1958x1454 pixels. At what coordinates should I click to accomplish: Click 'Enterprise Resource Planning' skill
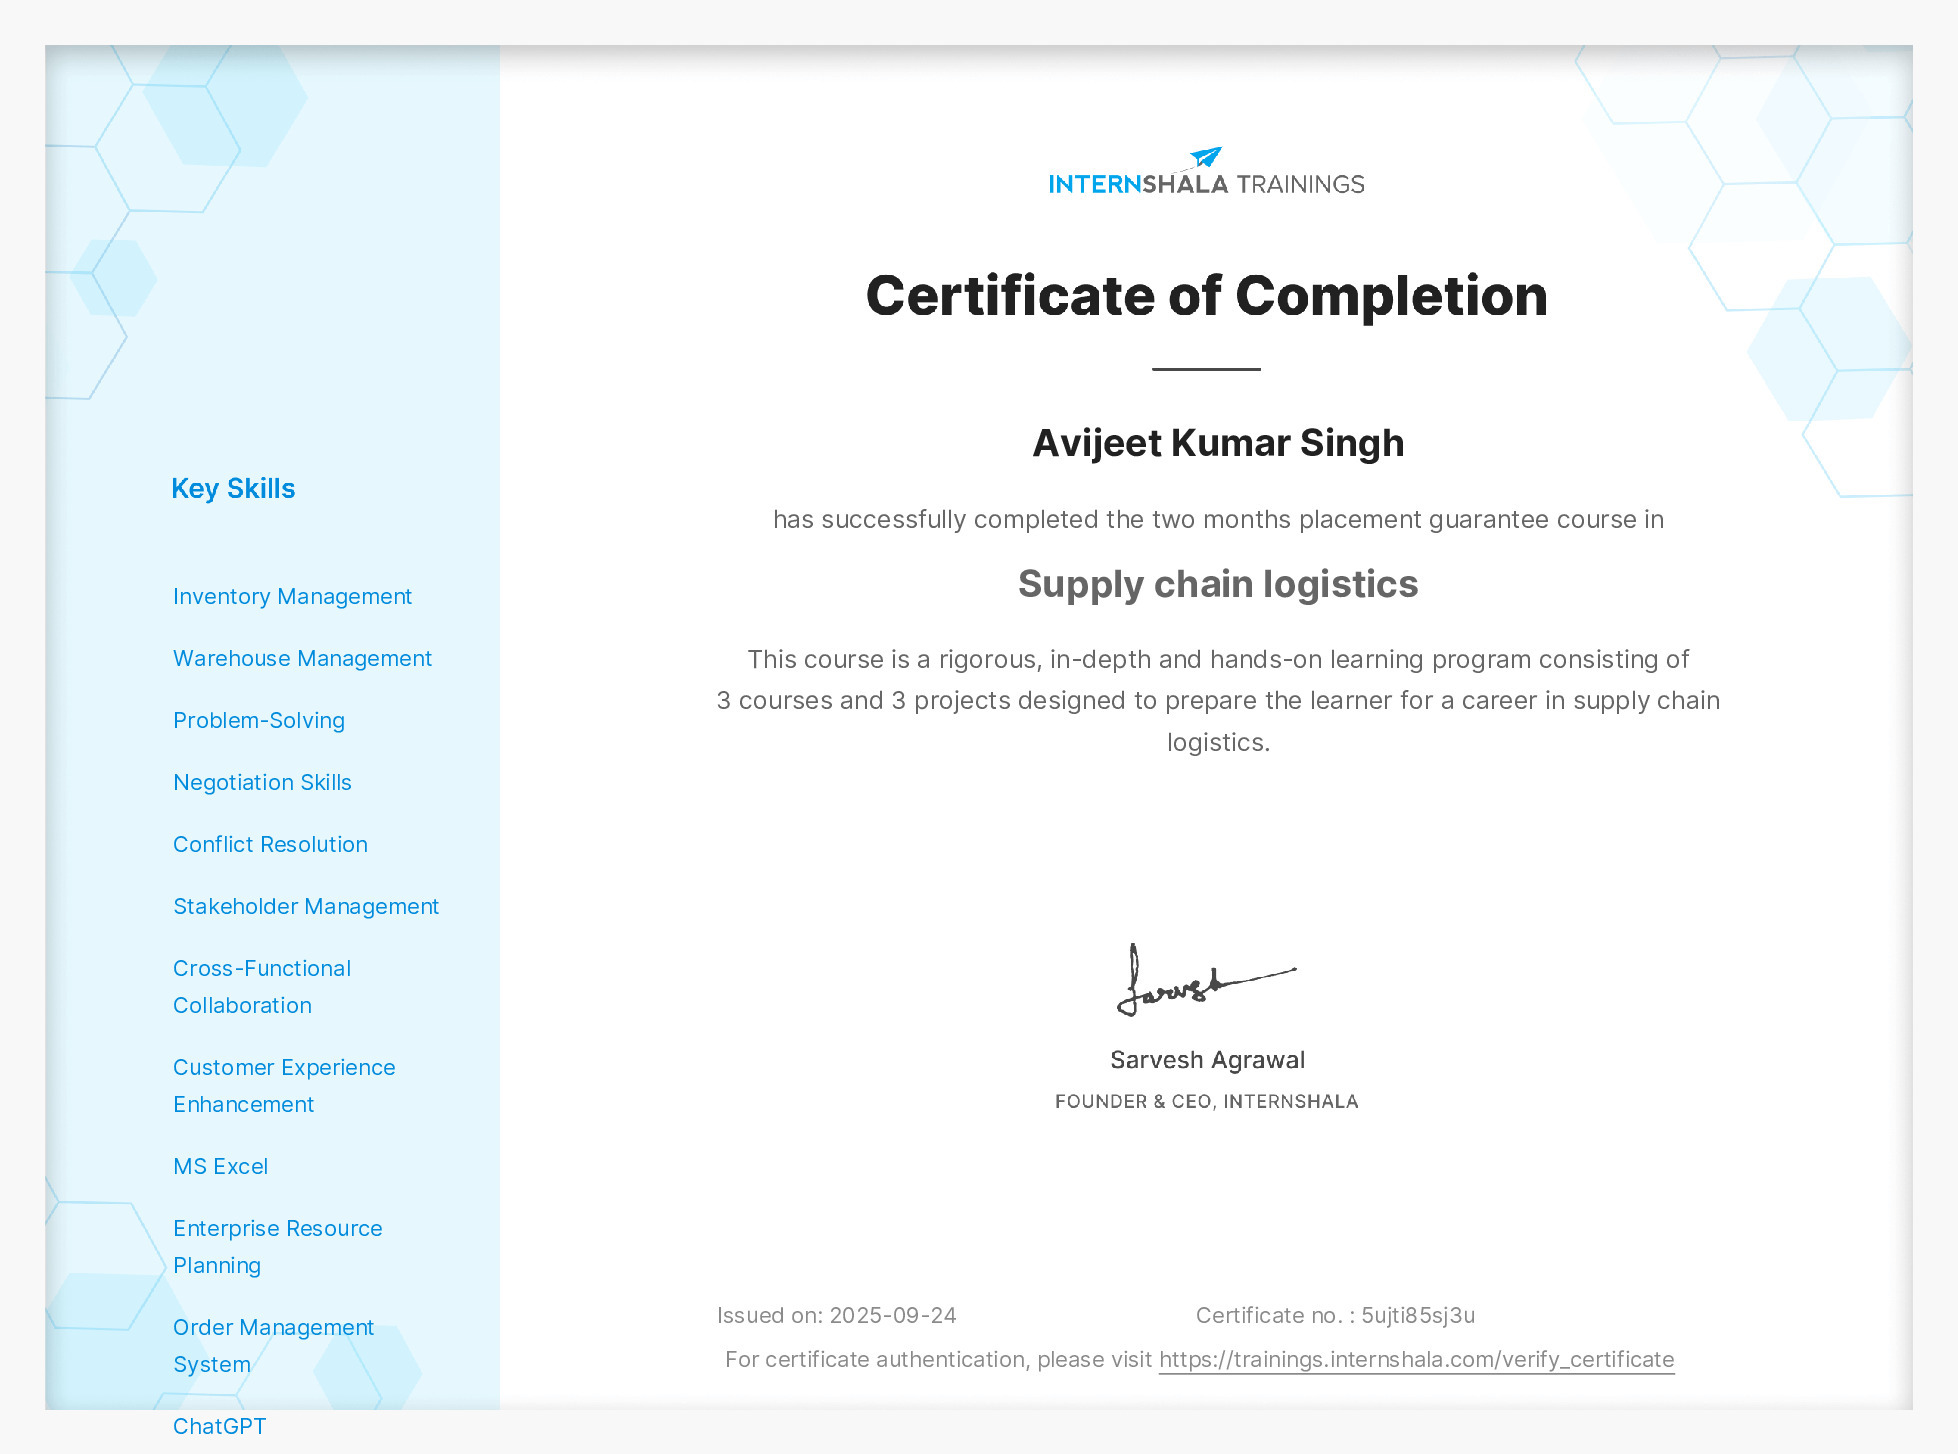tap(278, 1247)
